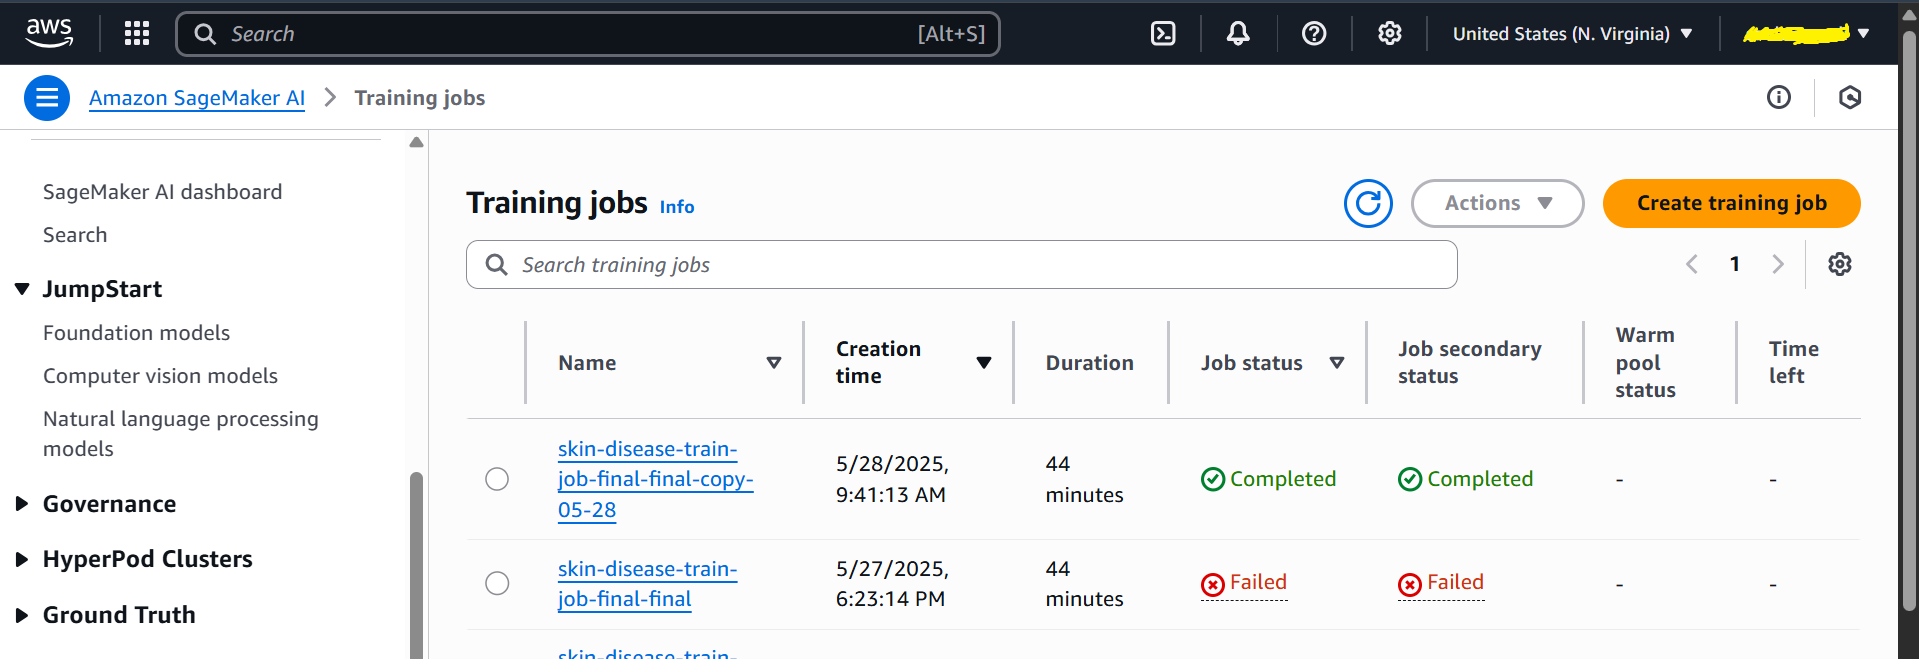1919x659 pixels.
Task: Click the page vertical scrollbar
Action: coord(1909,320)
